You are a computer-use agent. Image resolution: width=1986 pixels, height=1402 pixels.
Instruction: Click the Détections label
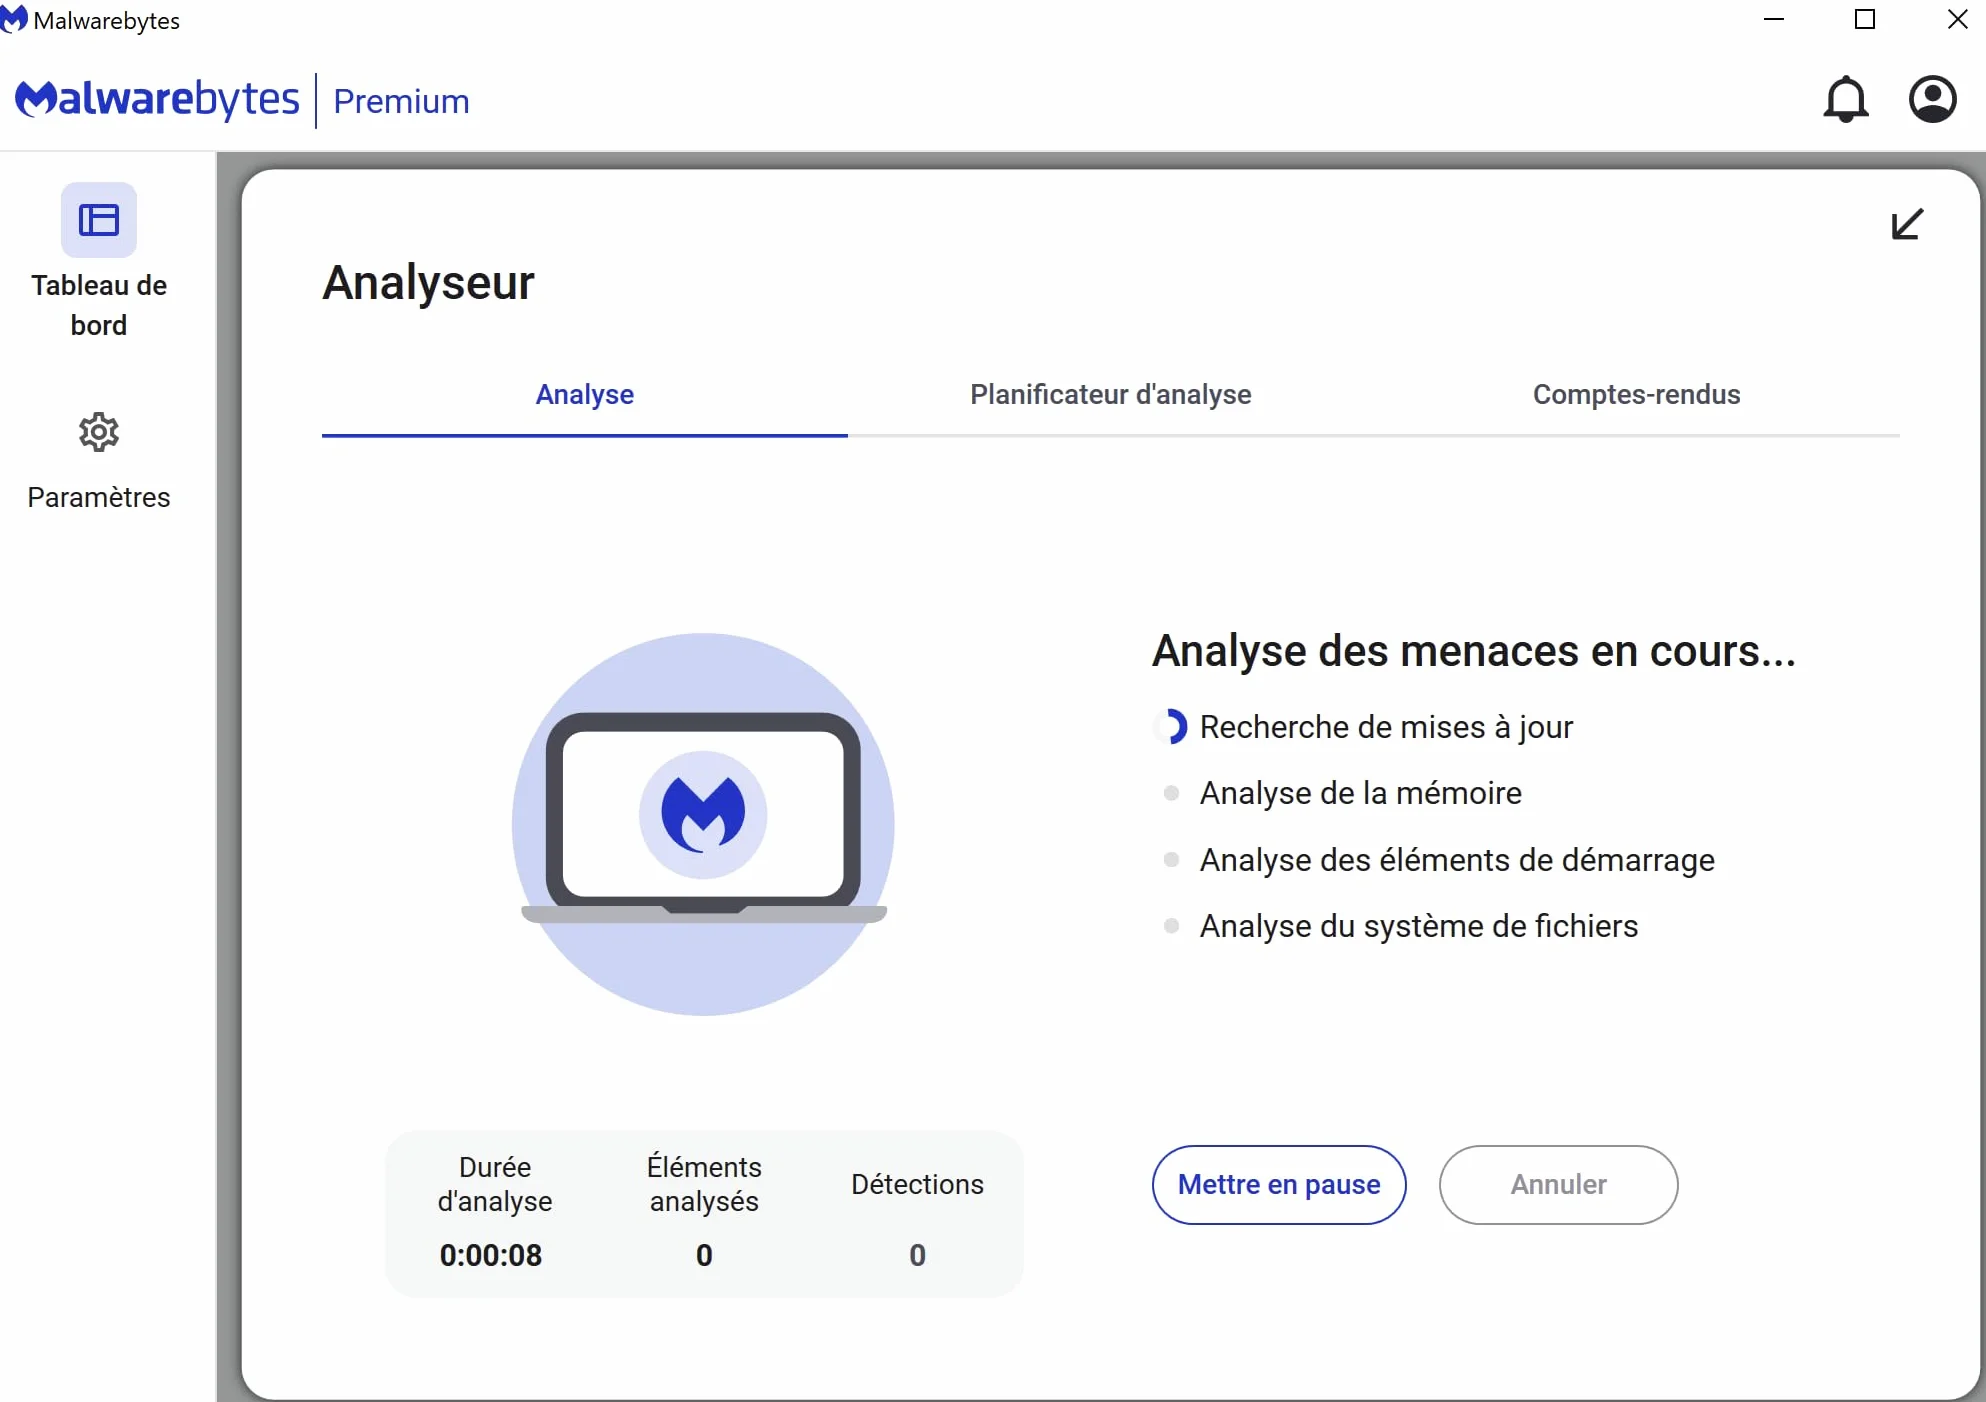(x=917, y=1185)
